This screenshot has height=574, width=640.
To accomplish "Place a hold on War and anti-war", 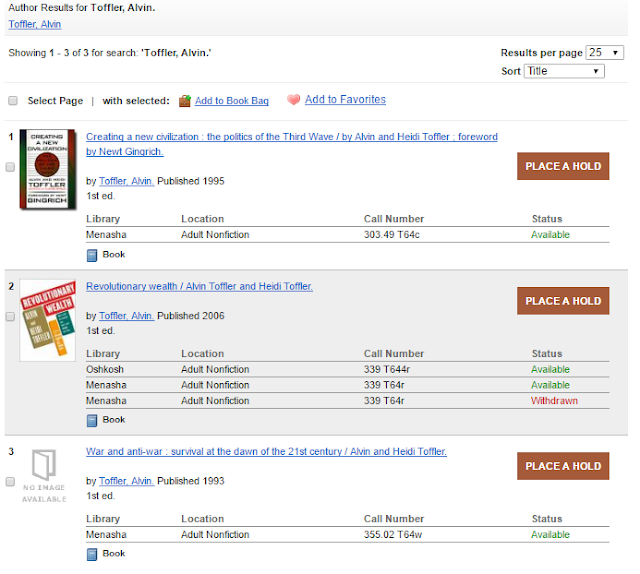I will pos(563,466).
